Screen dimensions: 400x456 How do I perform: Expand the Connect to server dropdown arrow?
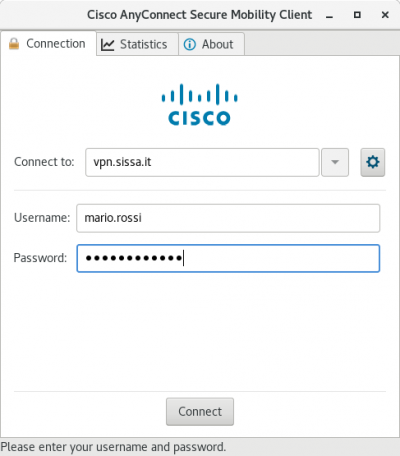335,162
